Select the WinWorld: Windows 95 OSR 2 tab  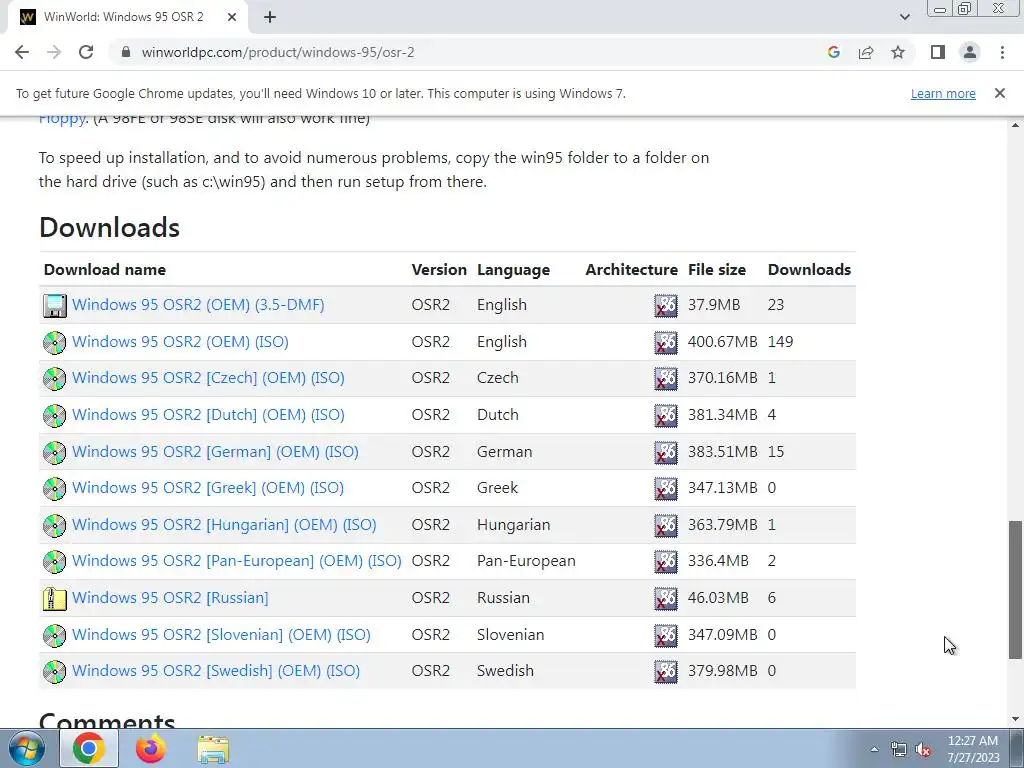pos(128,18)
